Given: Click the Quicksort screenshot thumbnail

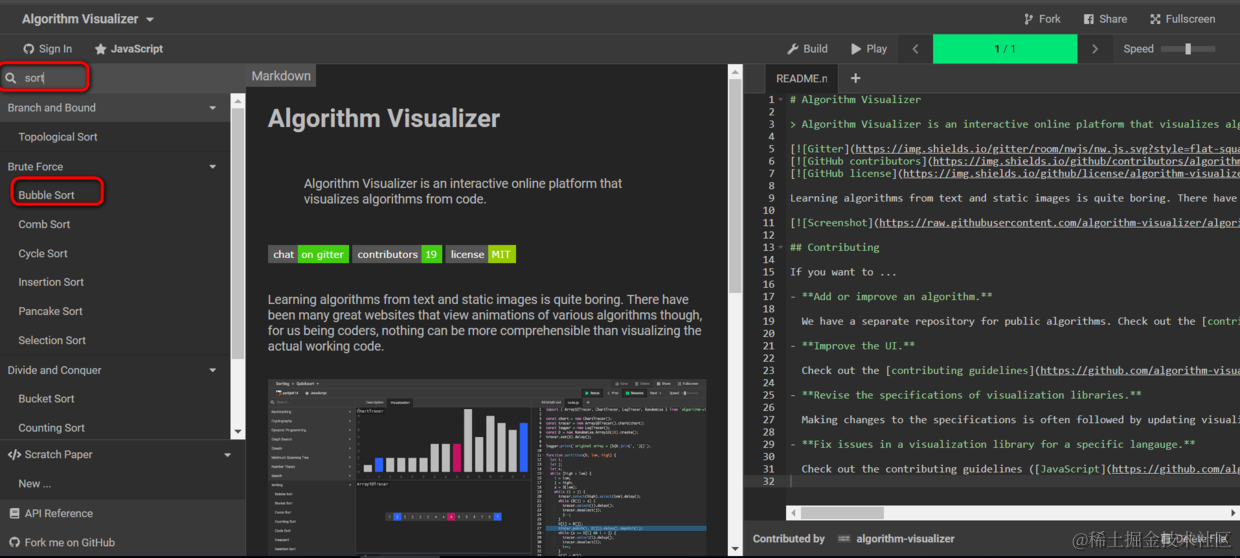Looking at the screenshot, I should 487,465.
